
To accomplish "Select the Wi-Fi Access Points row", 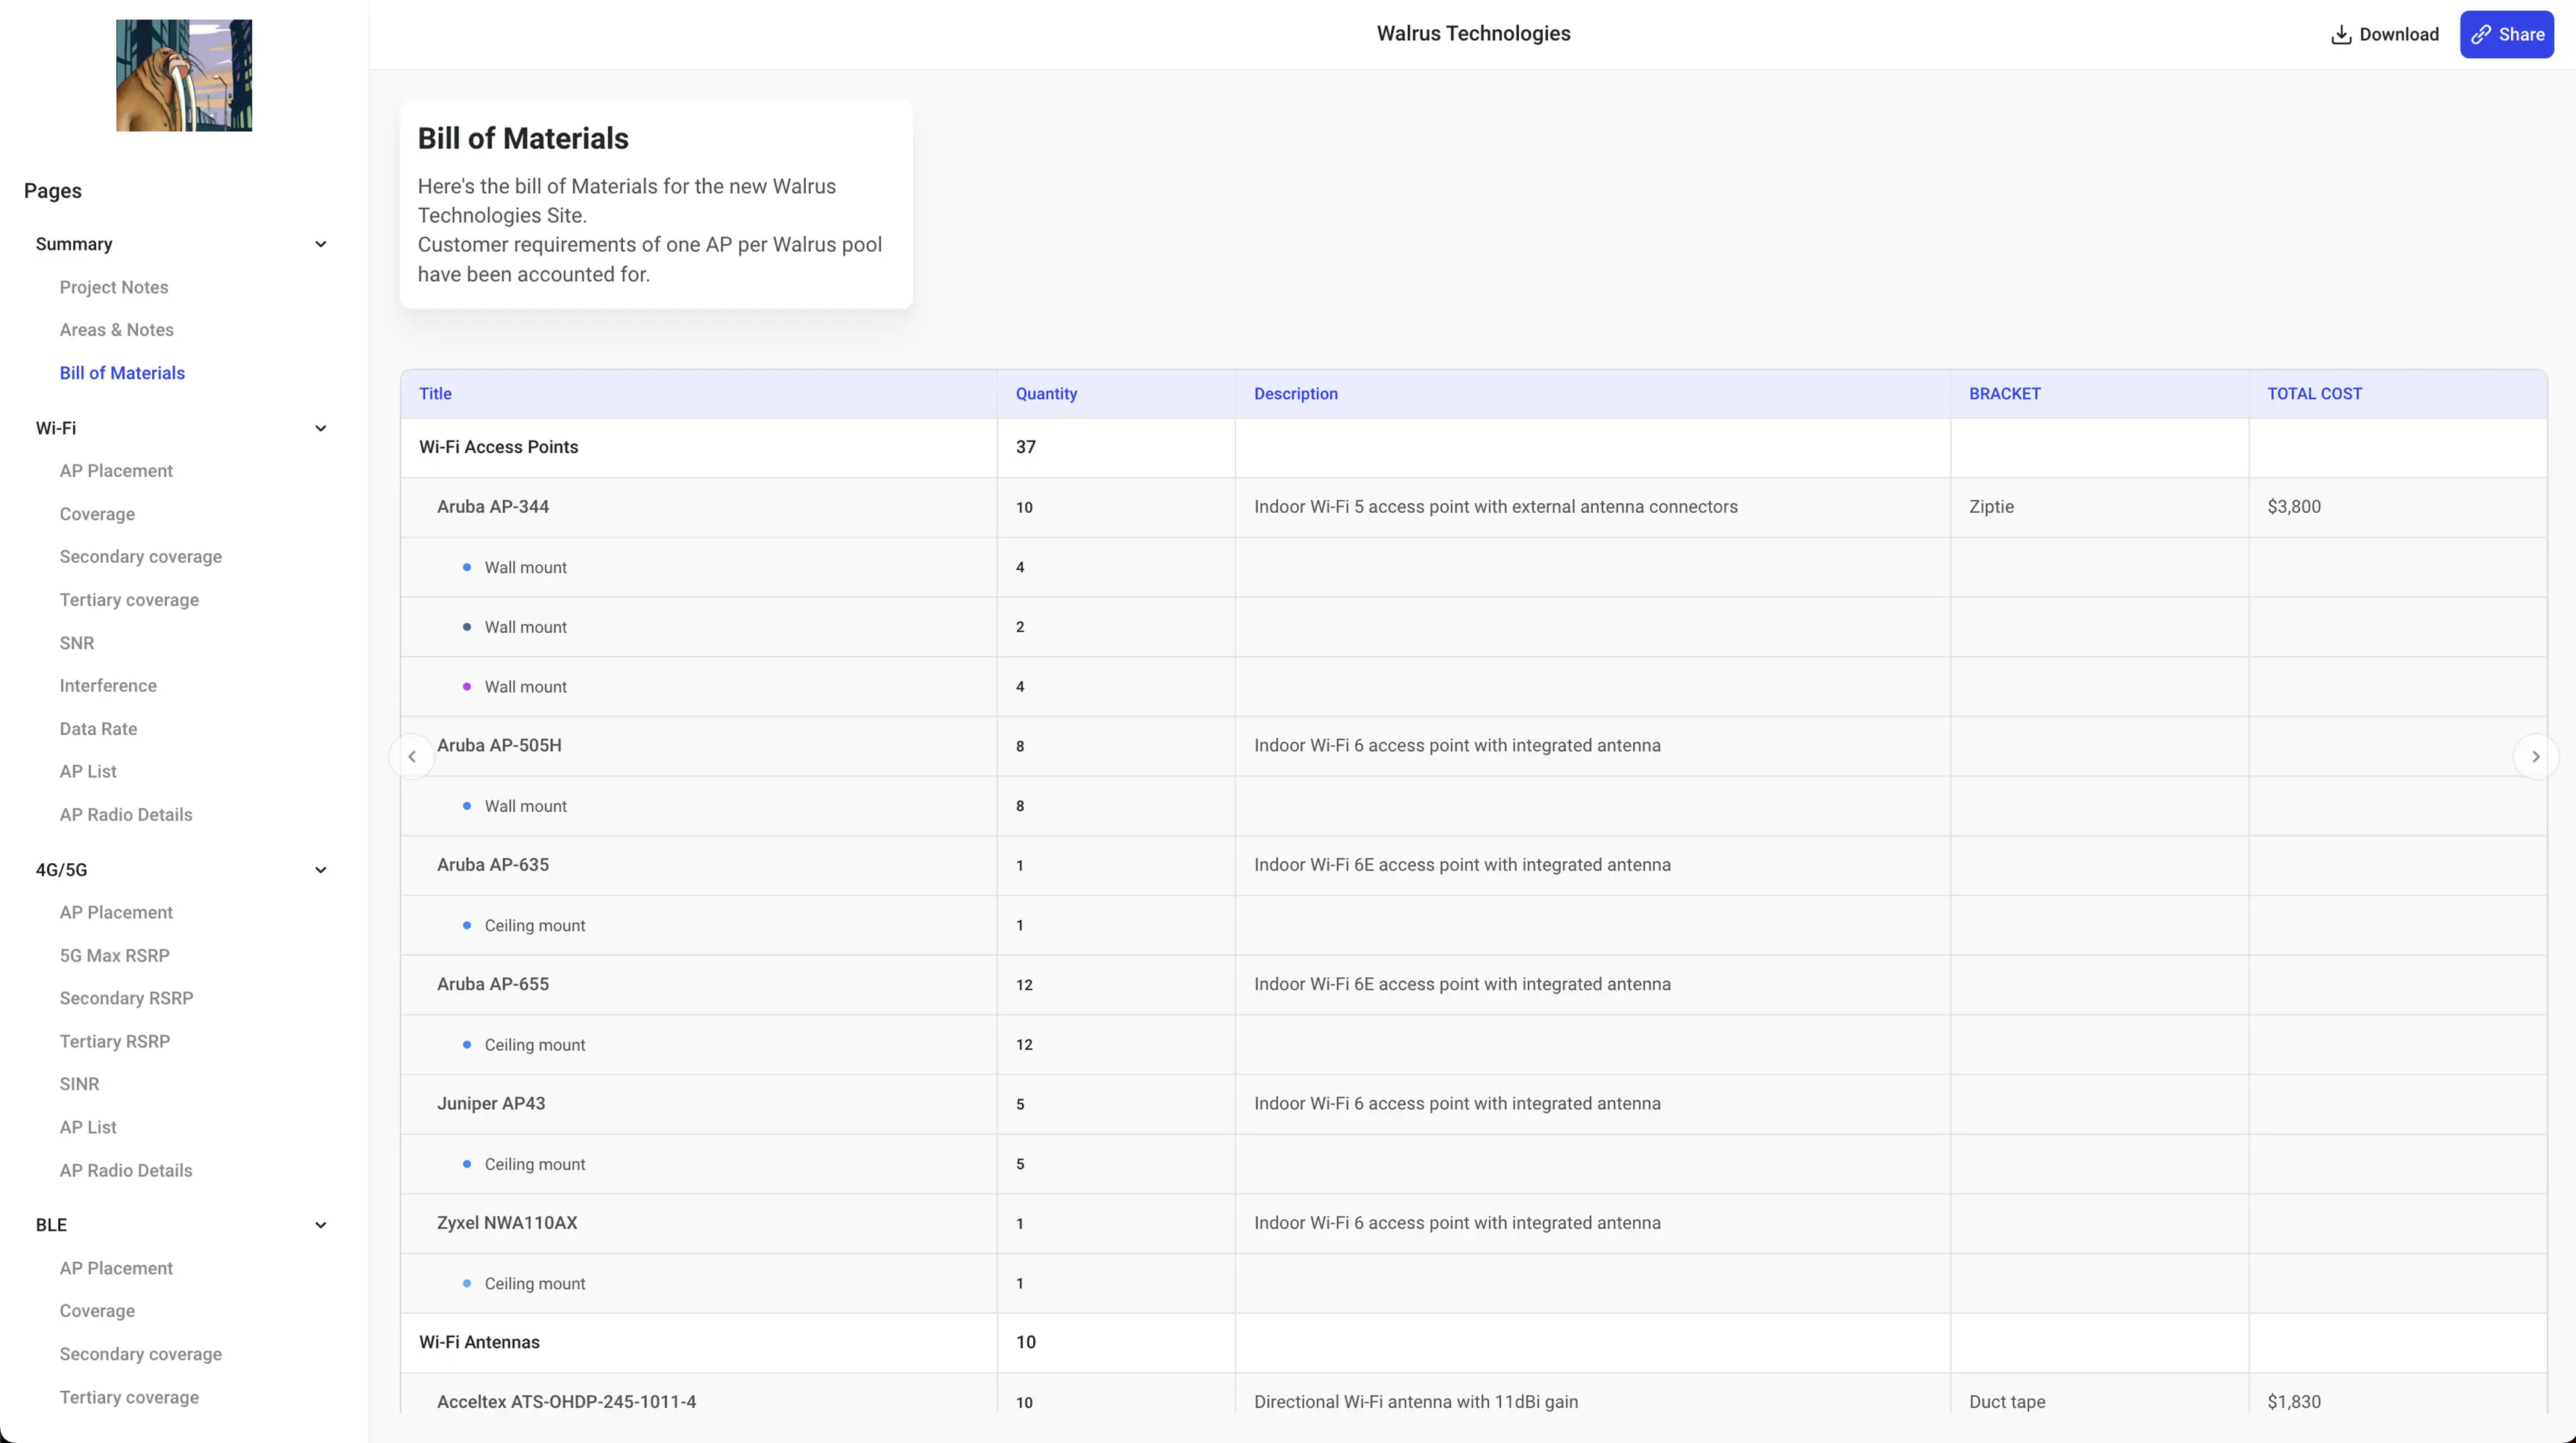I will (1473, 447).
